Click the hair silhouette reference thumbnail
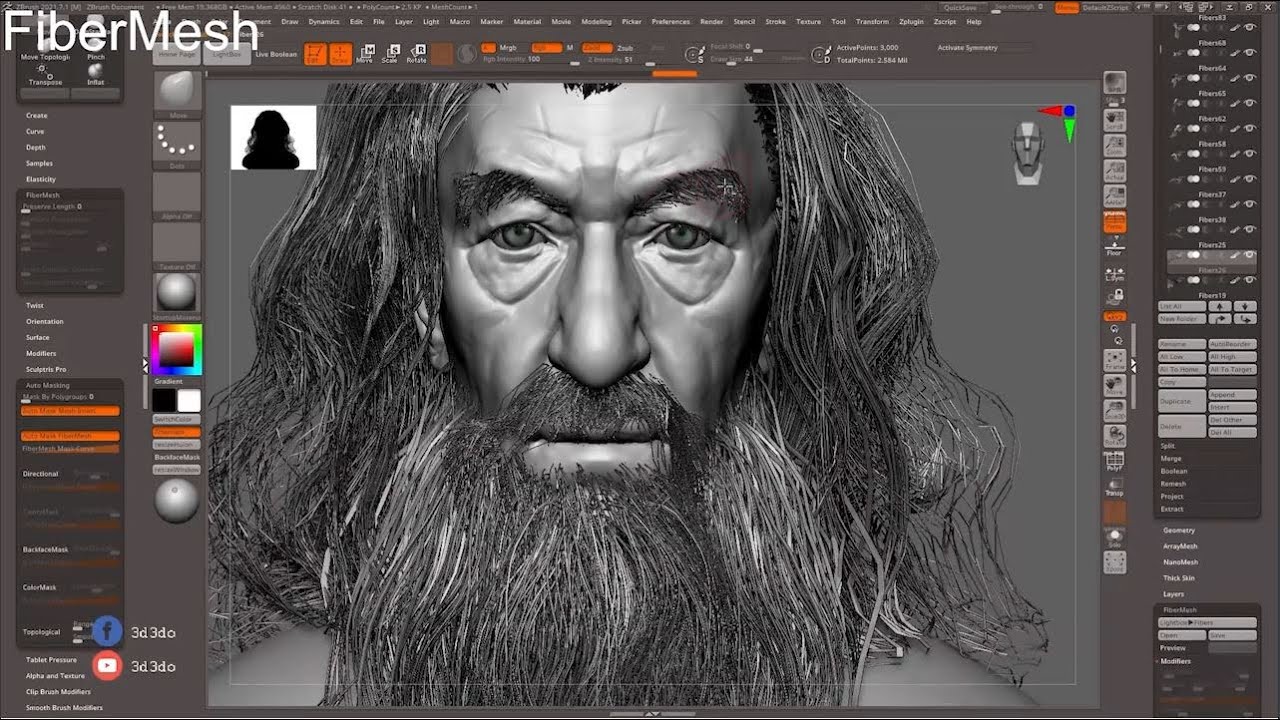The height and width of the screenshot is (720, 1280). coord(273,138)
